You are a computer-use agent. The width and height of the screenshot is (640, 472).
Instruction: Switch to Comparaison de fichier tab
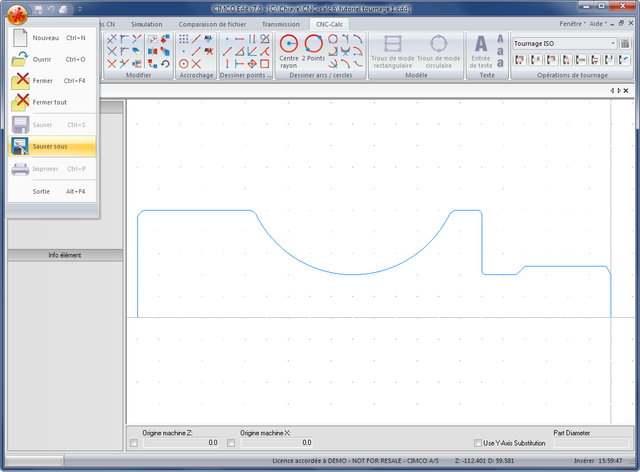212,24
